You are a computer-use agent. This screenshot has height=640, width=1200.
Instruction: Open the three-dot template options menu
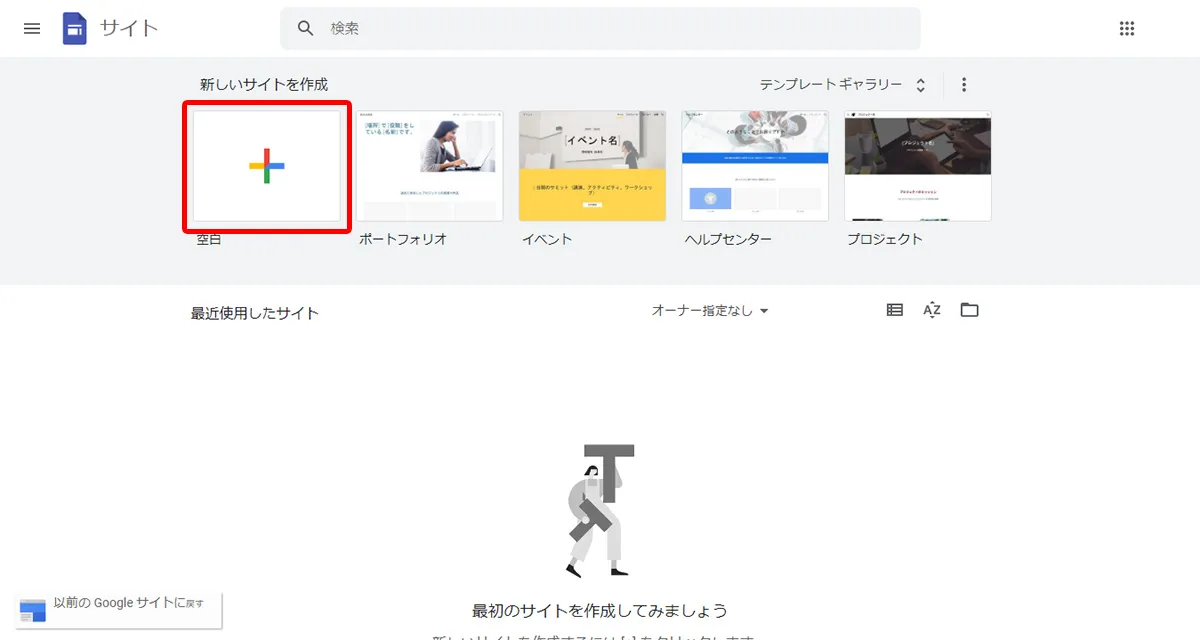(x=964, y=84)
